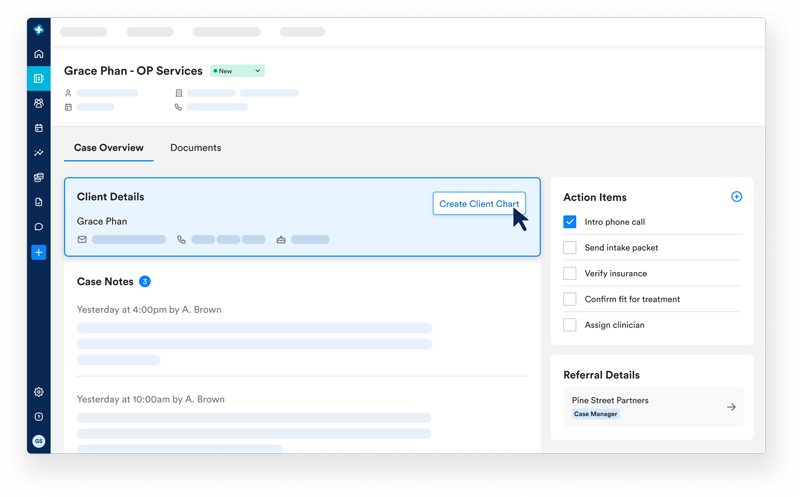Click the building icon under case title
This screenshot has width=800, height=497.
[x=179, y=93]
